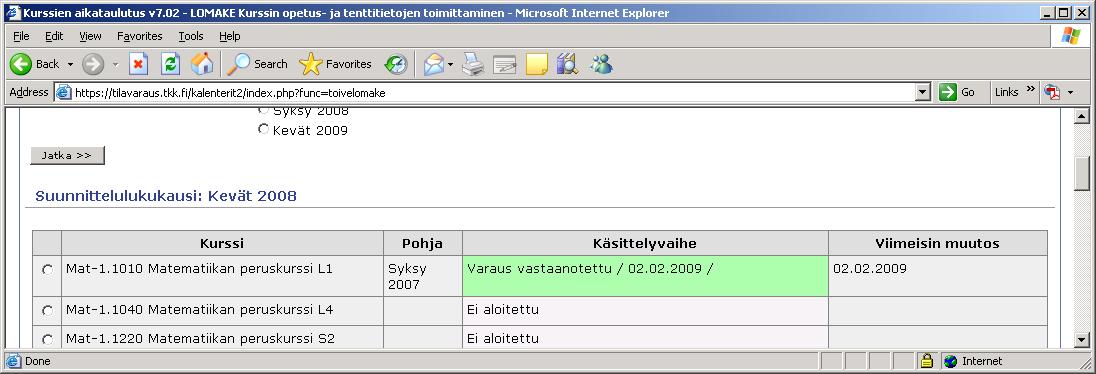Screen dimensions: 1096x374
Task: Click the green Varaus vastaanotettu status cell
Action: point(645,275)
